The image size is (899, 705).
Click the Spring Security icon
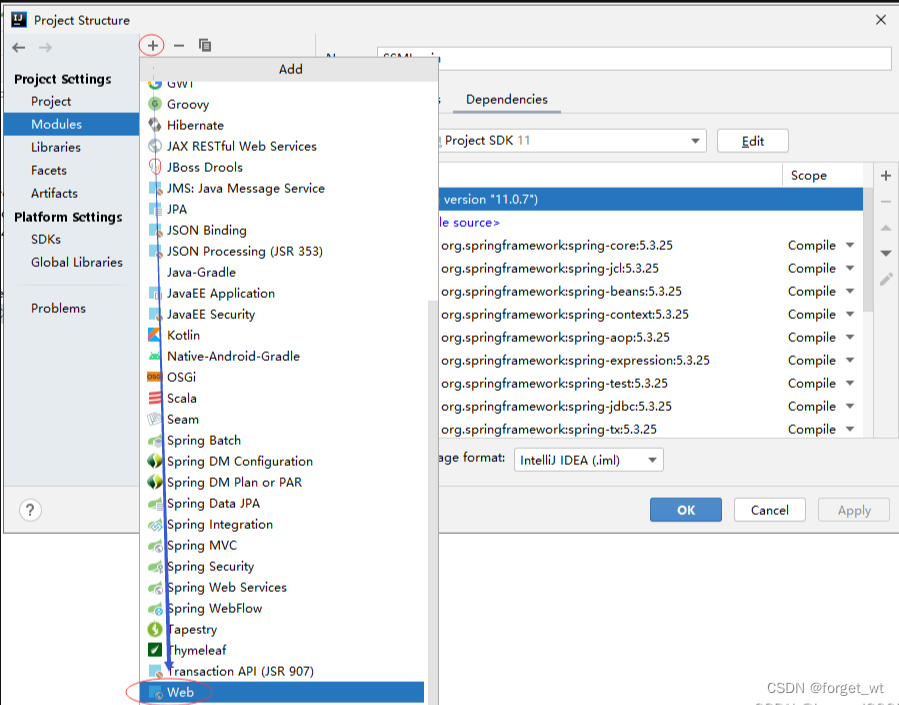155,567
